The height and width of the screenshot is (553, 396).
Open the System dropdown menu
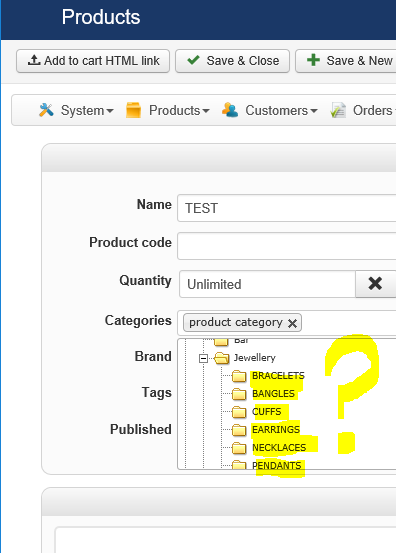(76, 110)
